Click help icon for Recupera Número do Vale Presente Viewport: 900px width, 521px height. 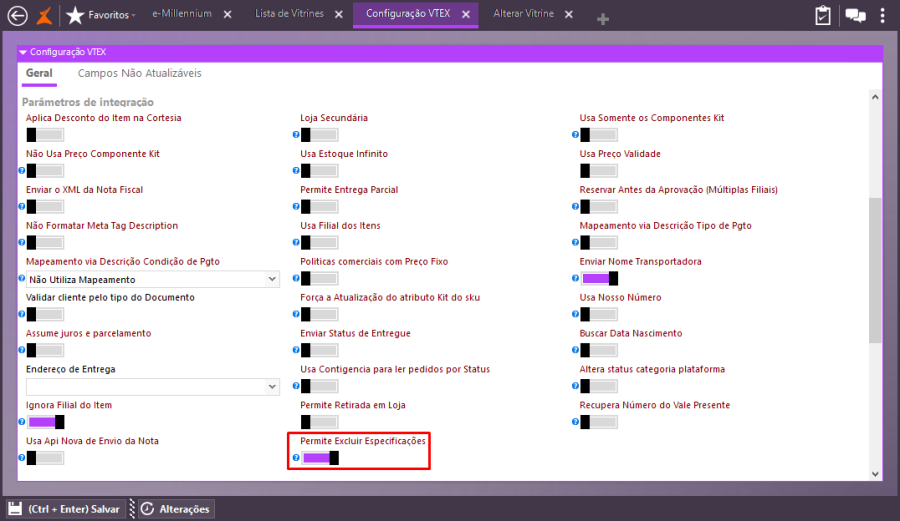pyautogui.click(x=576, y=422)
